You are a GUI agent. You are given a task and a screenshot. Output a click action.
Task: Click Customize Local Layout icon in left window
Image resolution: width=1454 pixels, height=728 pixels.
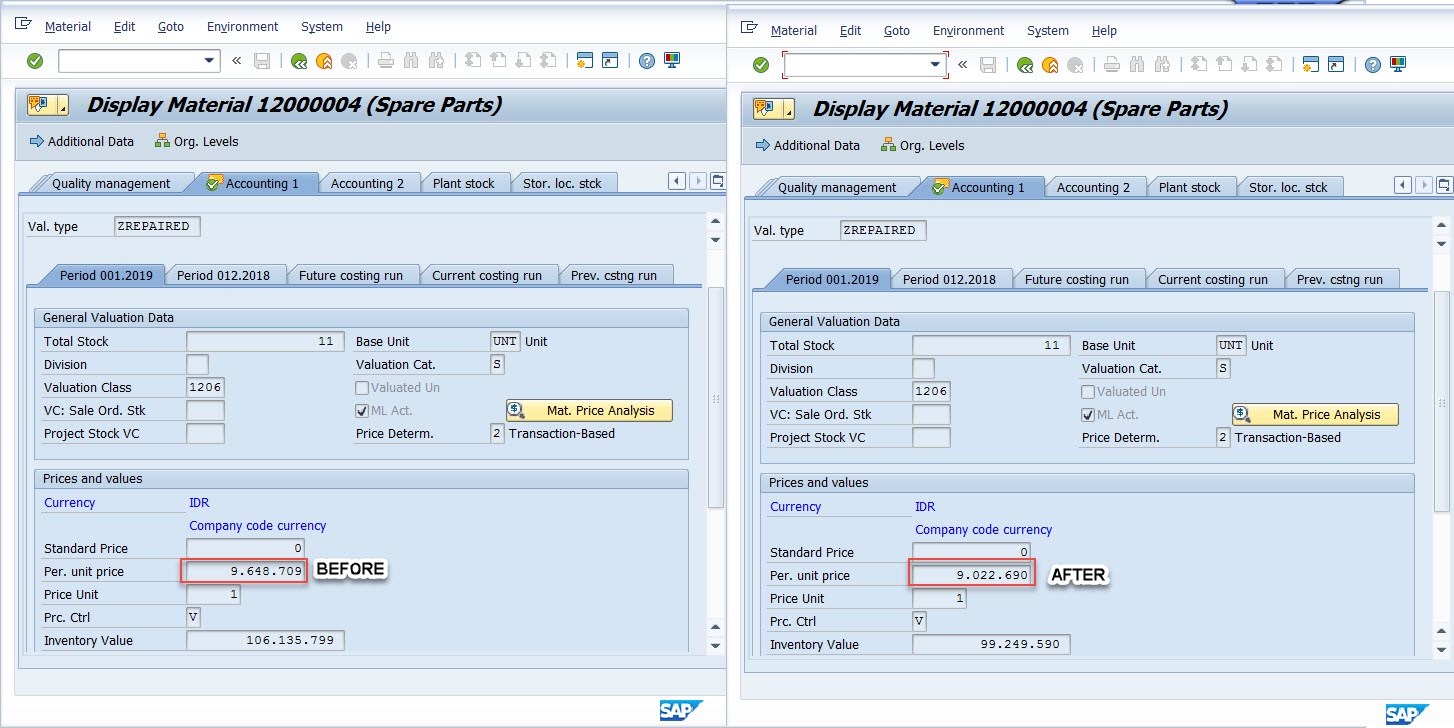pyautogui.click(x=672, y=61)
